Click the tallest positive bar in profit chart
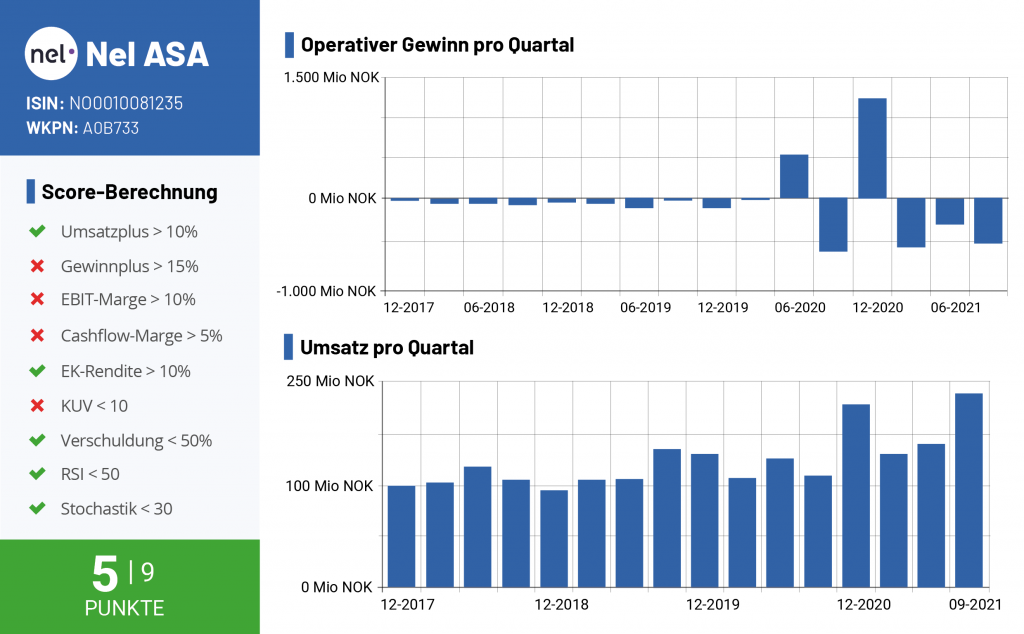Viewport: 1024px width, 634px height. [x=872, y=148]
